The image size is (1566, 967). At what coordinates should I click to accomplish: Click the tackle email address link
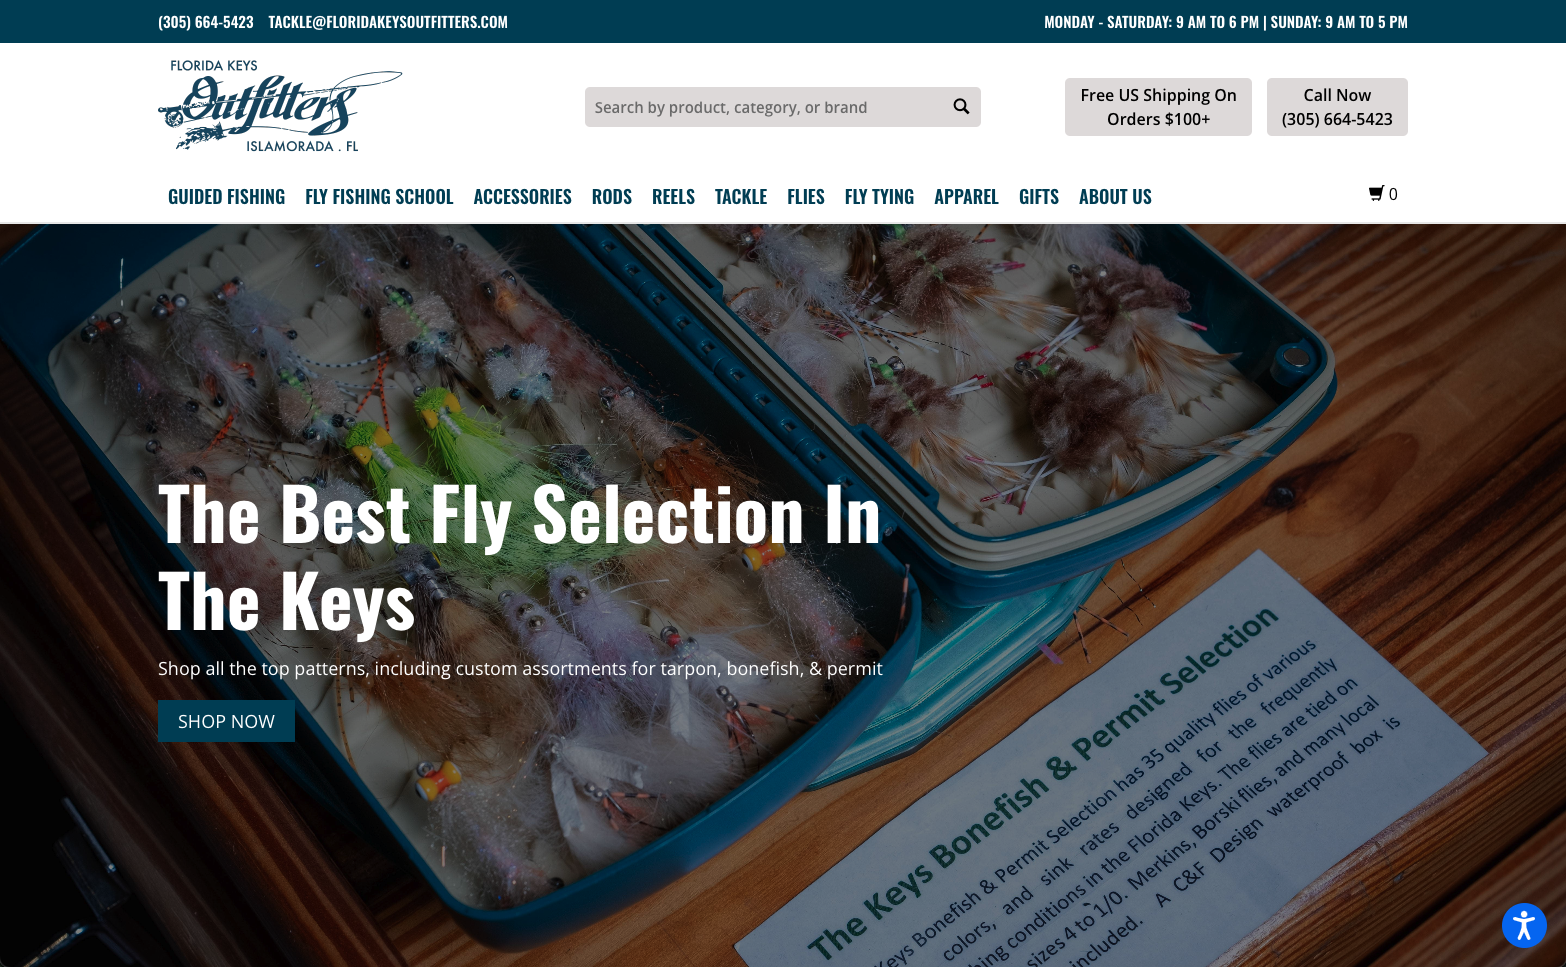388,22
